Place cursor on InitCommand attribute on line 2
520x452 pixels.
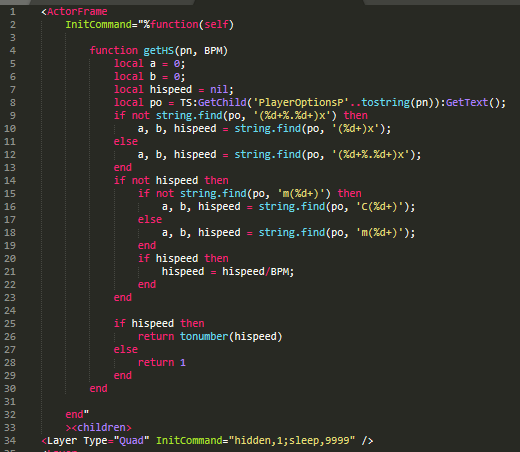pos(99,25)
